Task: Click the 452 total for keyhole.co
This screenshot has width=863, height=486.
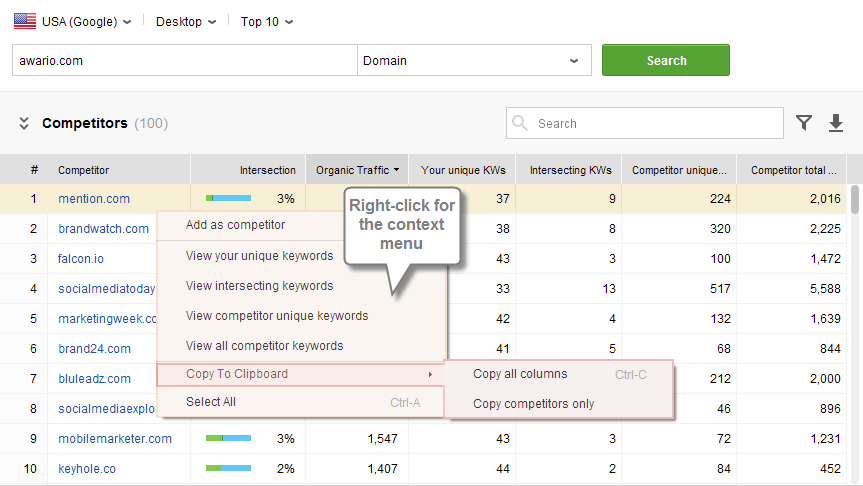Action: coord(830,469)
